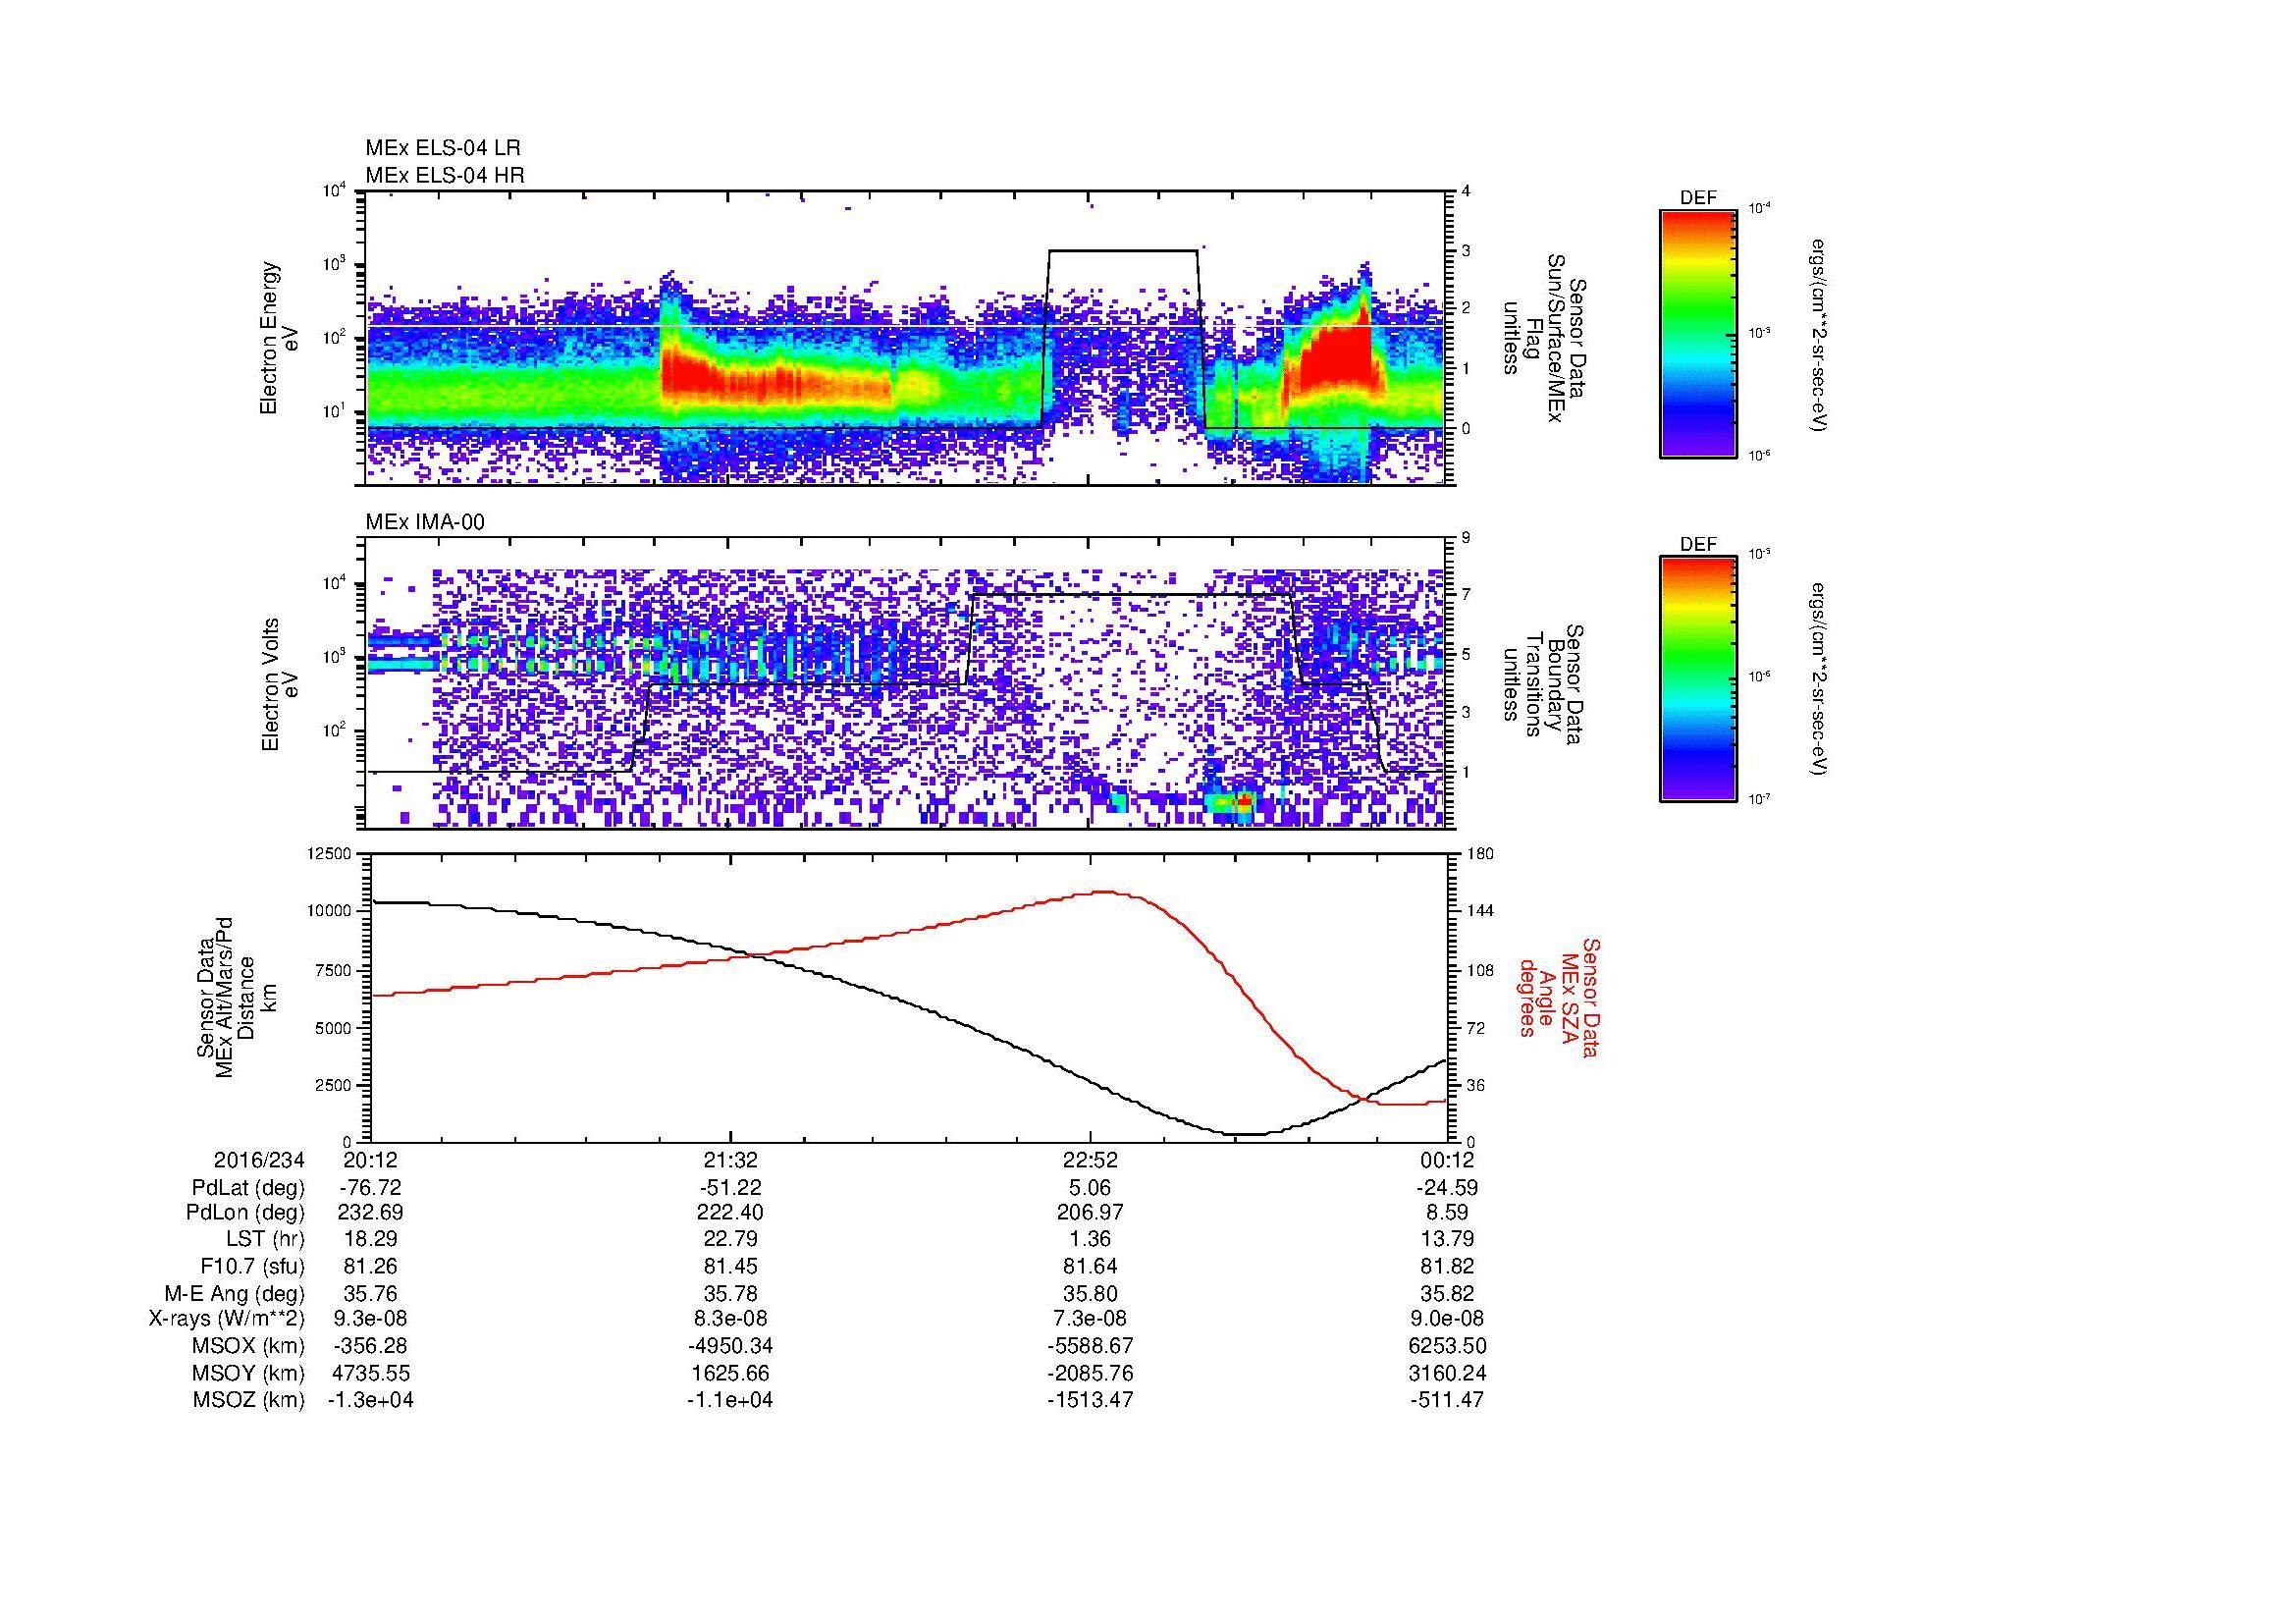Click the 'MEx ELS-04 HR' panel title
This screenshot has height=1623, width=2296.
click(x=445, y=175)
